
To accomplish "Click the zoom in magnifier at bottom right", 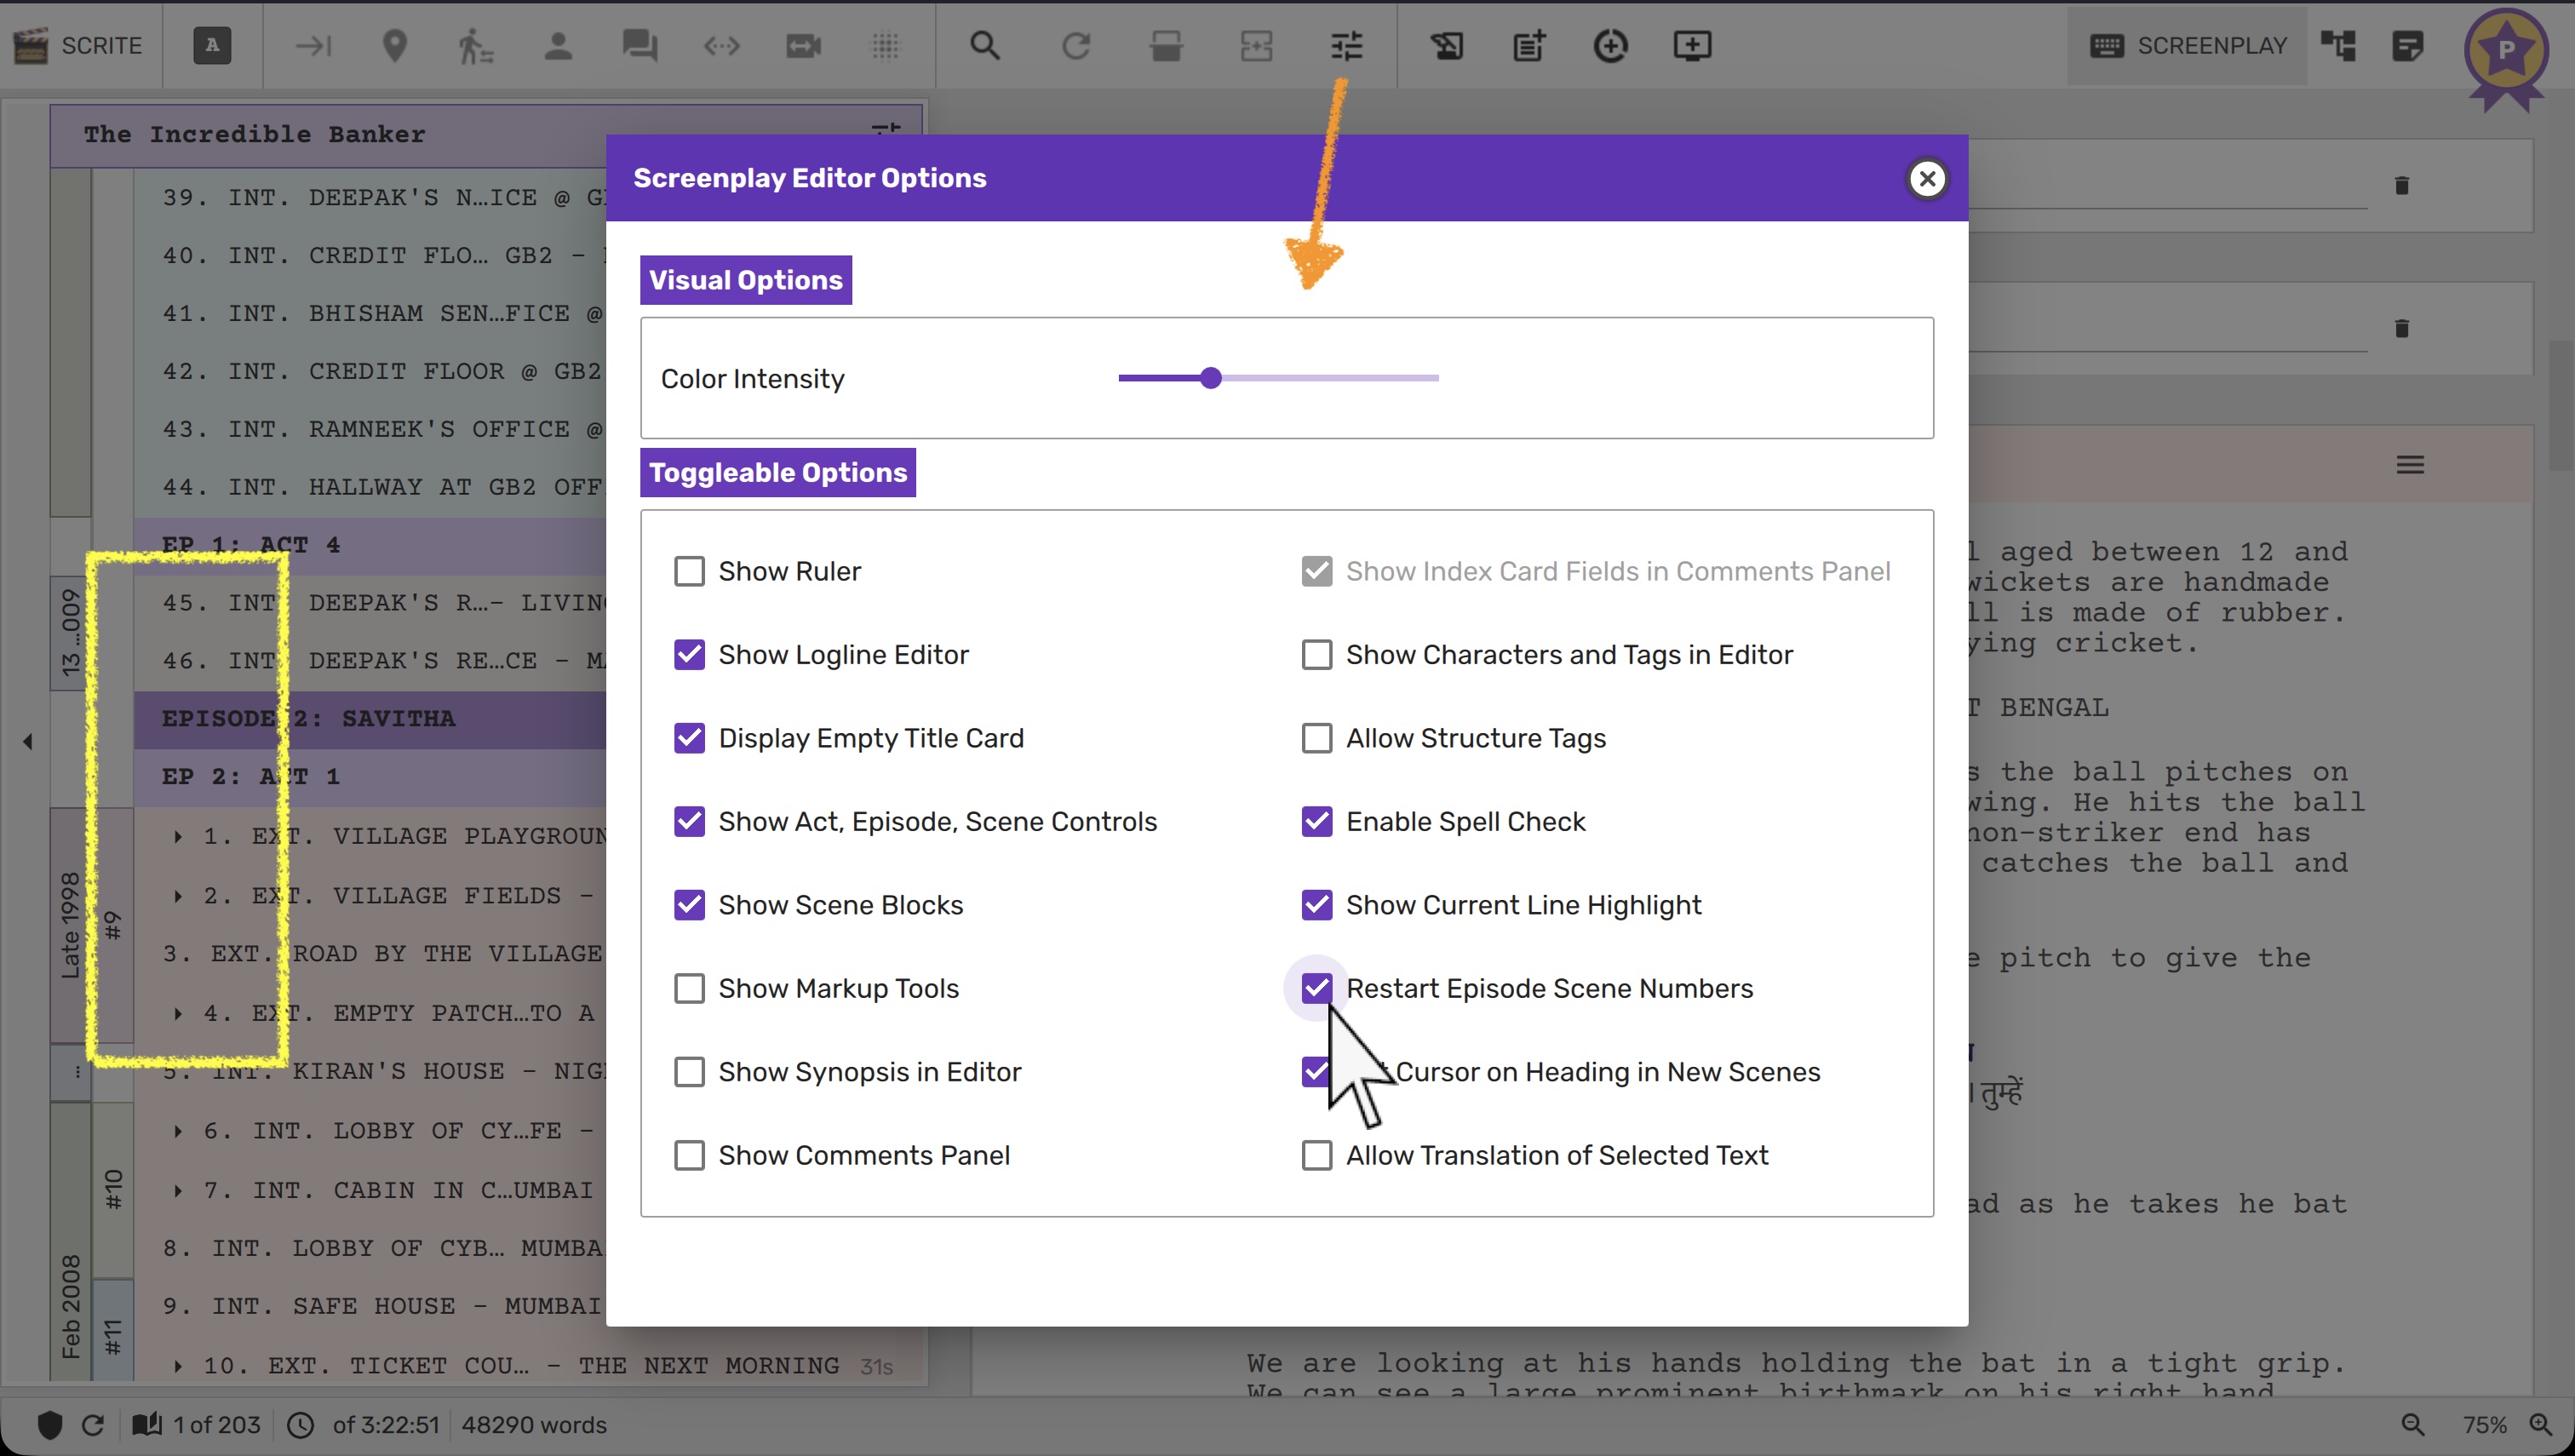I will click(2541, 1424).
